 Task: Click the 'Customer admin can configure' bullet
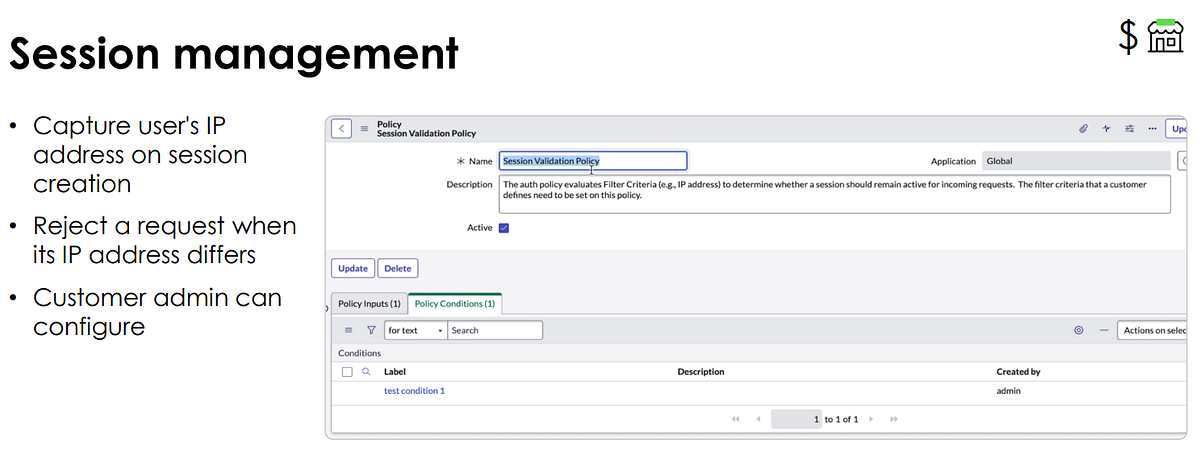pyautogui.click(x=158, y=312)
